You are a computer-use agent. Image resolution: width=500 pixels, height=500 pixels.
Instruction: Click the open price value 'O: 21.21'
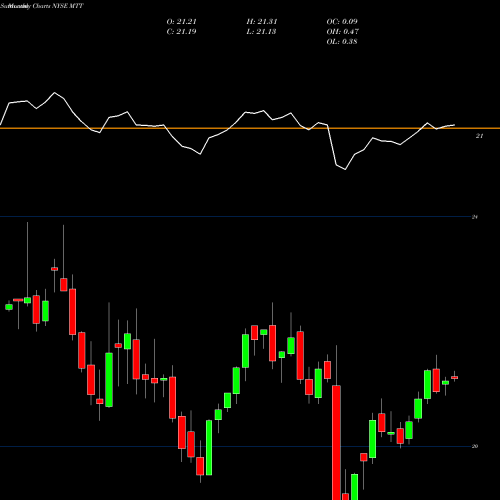(x=182, y=22)
